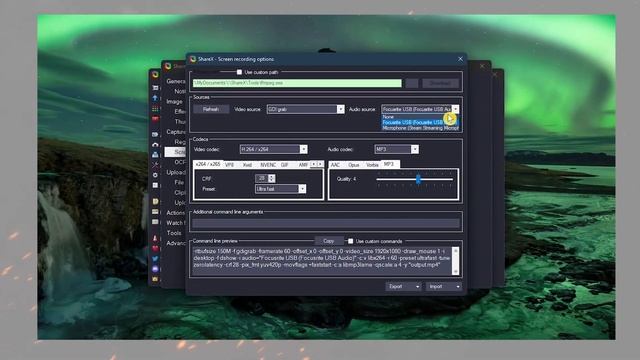The height and width of the screenshot is (360, 640).
Task: Switch to the Vorbis audio tab
Action: [372, 165]
